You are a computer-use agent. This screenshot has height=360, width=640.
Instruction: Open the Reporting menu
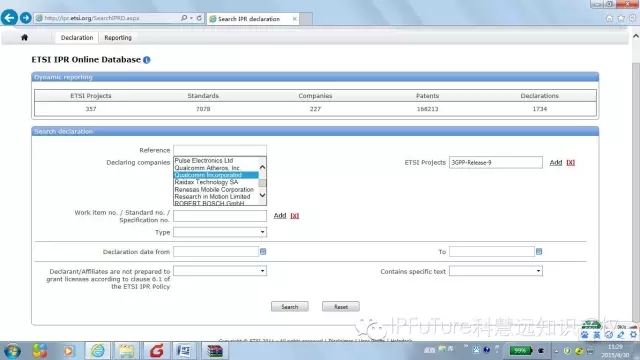point(118,38)
